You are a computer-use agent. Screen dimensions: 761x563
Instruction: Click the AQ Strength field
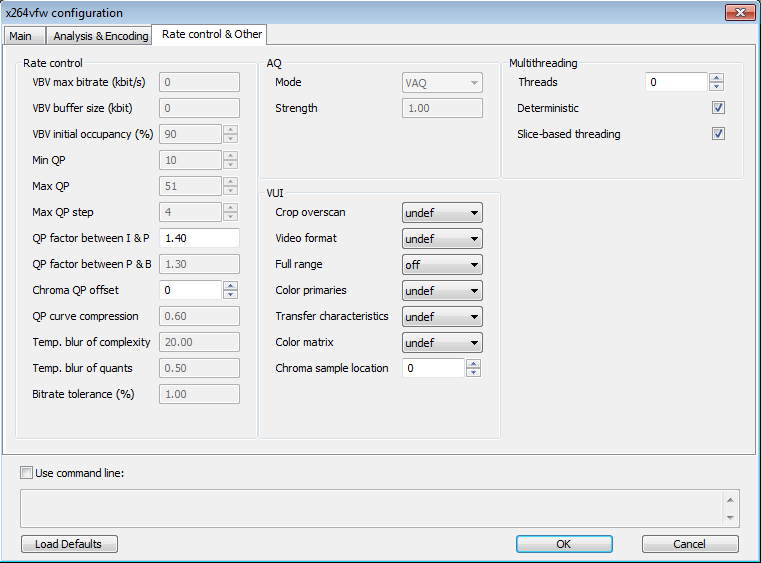442,108
